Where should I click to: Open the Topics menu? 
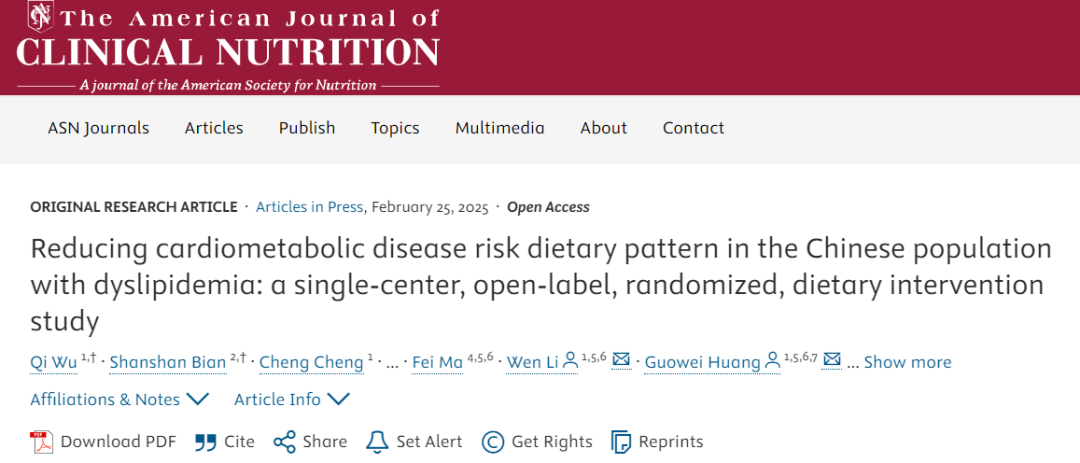395,128
